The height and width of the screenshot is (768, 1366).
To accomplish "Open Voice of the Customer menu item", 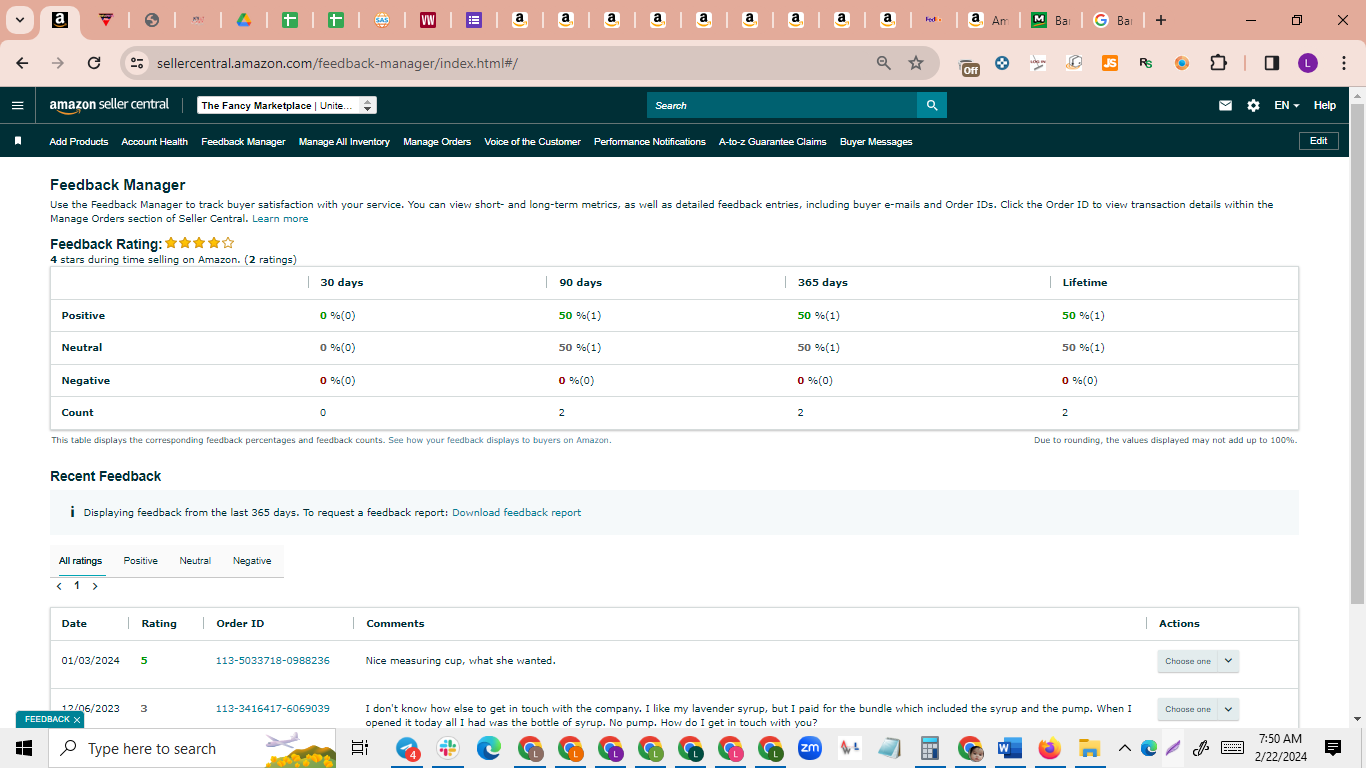I will (x=532, y=141).
